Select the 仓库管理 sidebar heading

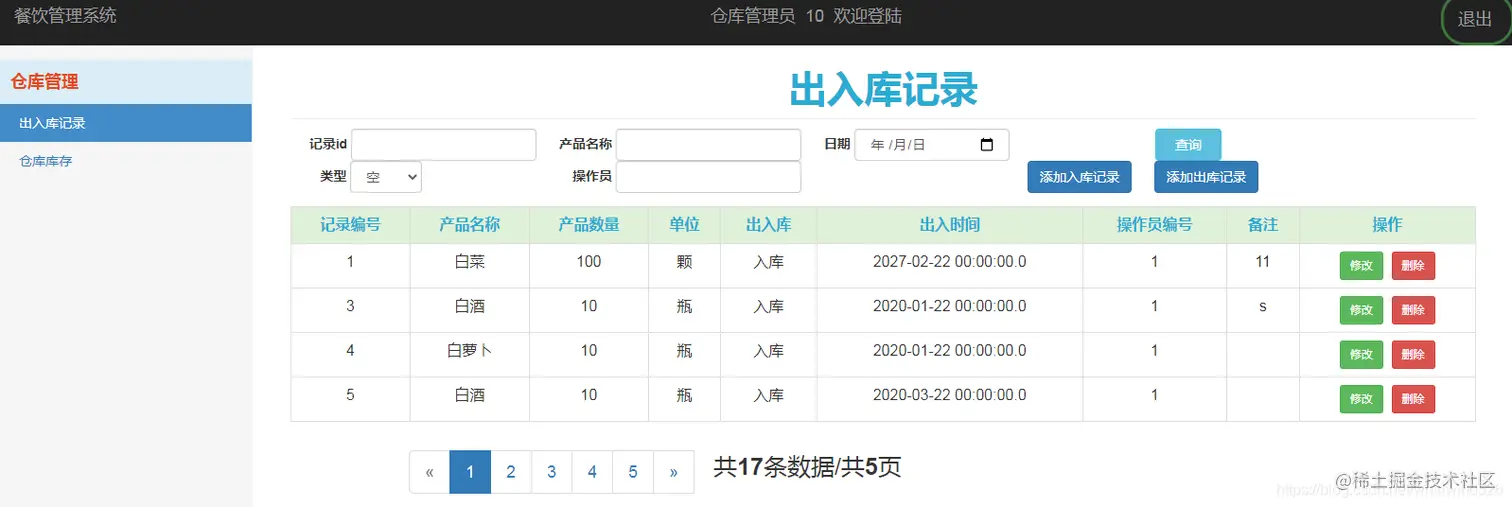click(x=126, y=82)
